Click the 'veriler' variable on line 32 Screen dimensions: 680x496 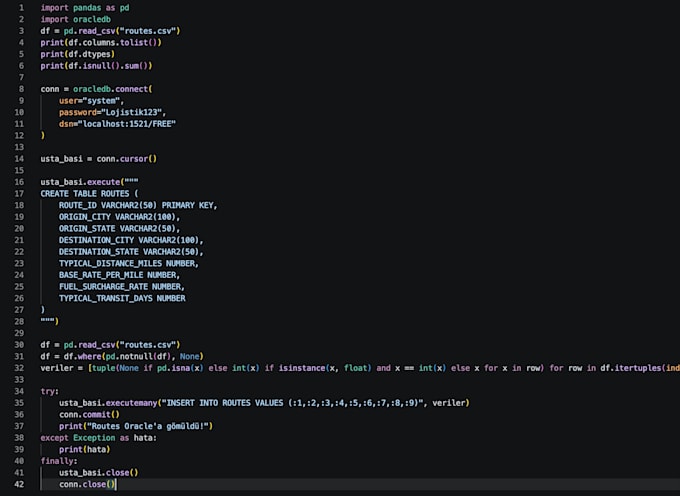point(57,368)
